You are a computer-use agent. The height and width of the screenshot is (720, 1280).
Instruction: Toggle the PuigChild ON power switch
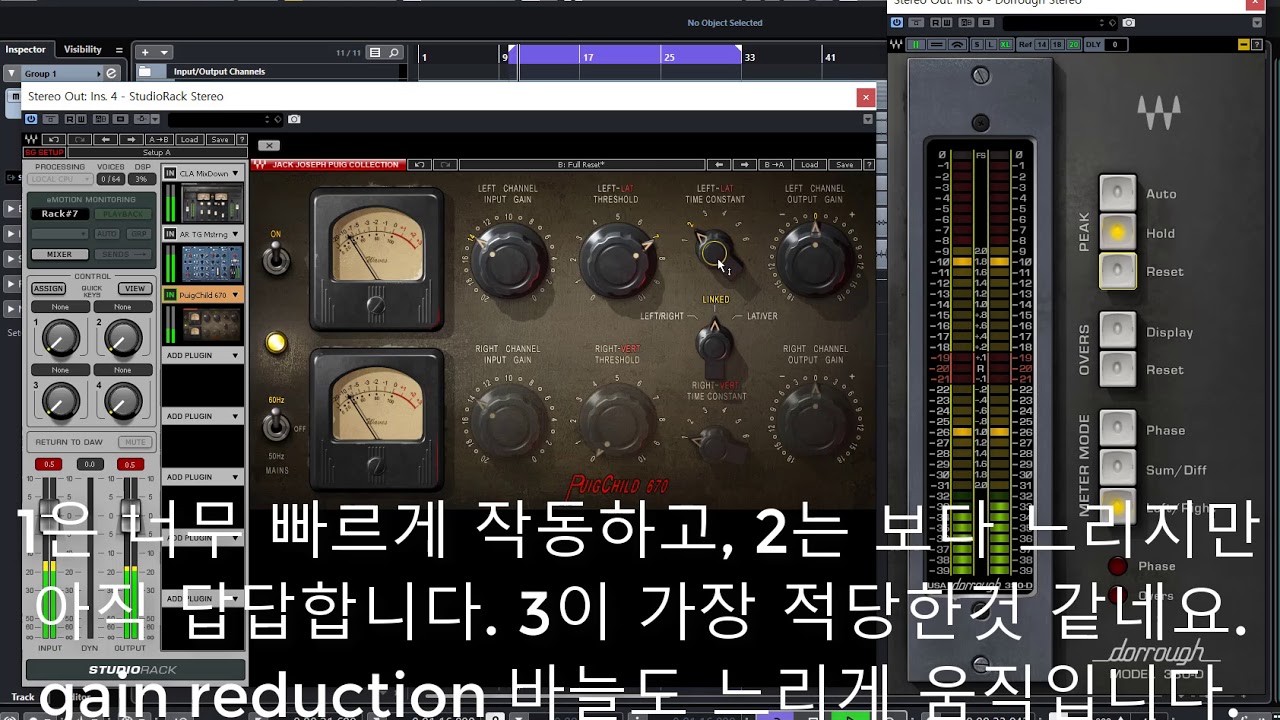pyautogui.click(x=277, y=258)
